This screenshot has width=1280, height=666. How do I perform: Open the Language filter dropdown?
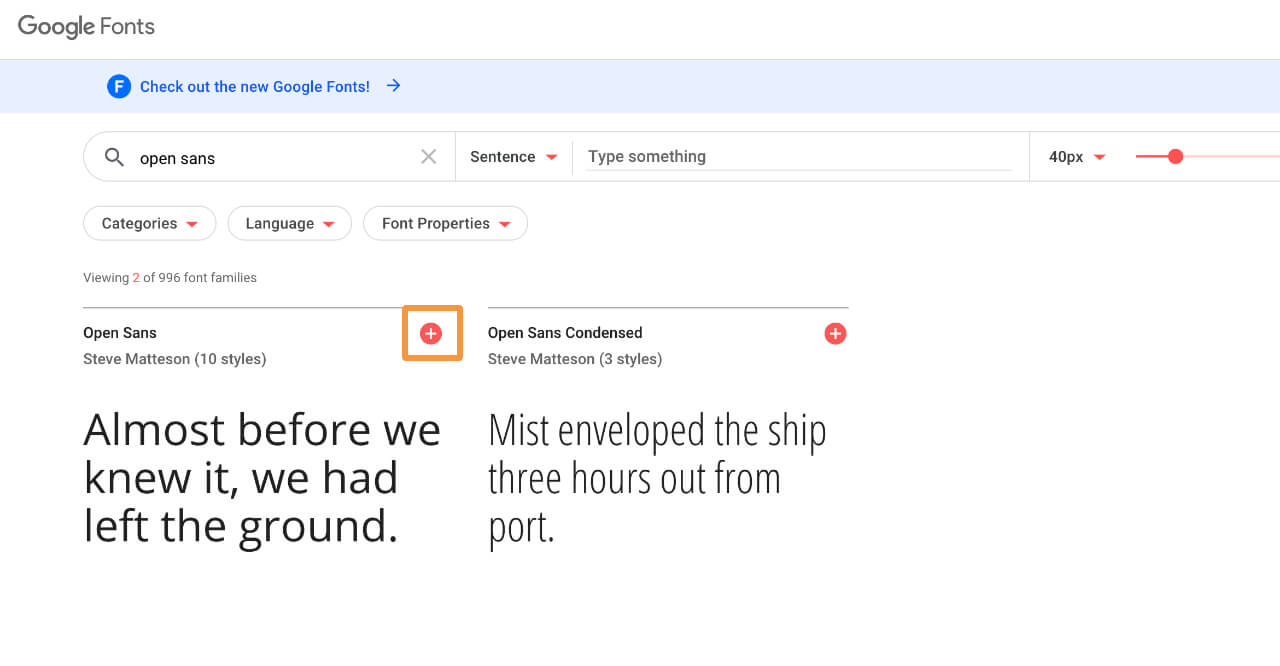(x=290, y=223)
